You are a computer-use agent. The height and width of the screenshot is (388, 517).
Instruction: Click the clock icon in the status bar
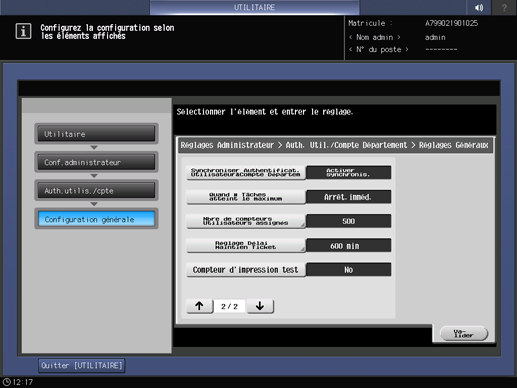(x=7, y=382)
